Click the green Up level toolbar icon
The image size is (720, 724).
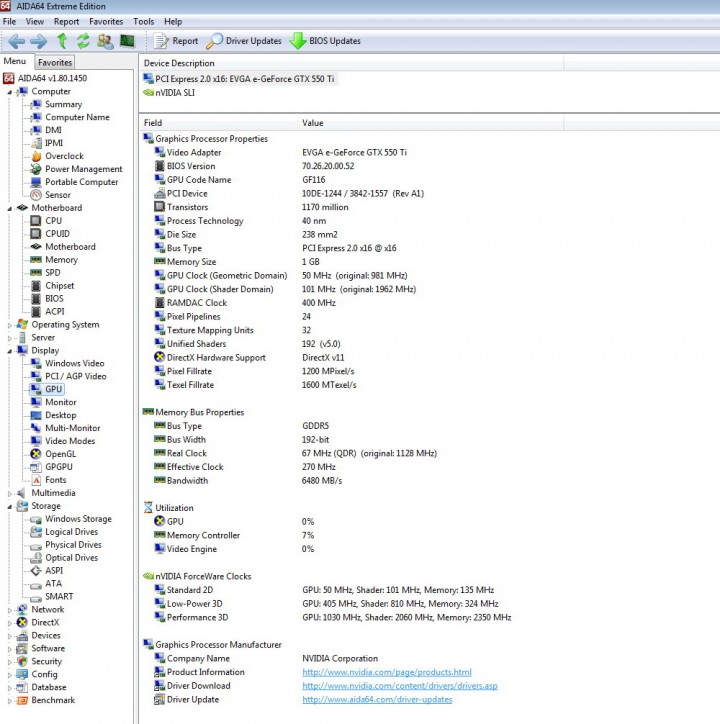click(62, 41)
